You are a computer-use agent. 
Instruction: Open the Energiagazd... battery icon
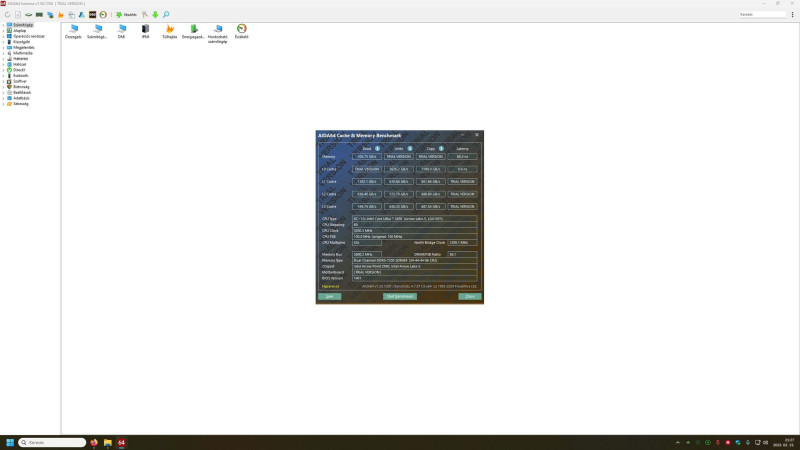pos(193,32)
